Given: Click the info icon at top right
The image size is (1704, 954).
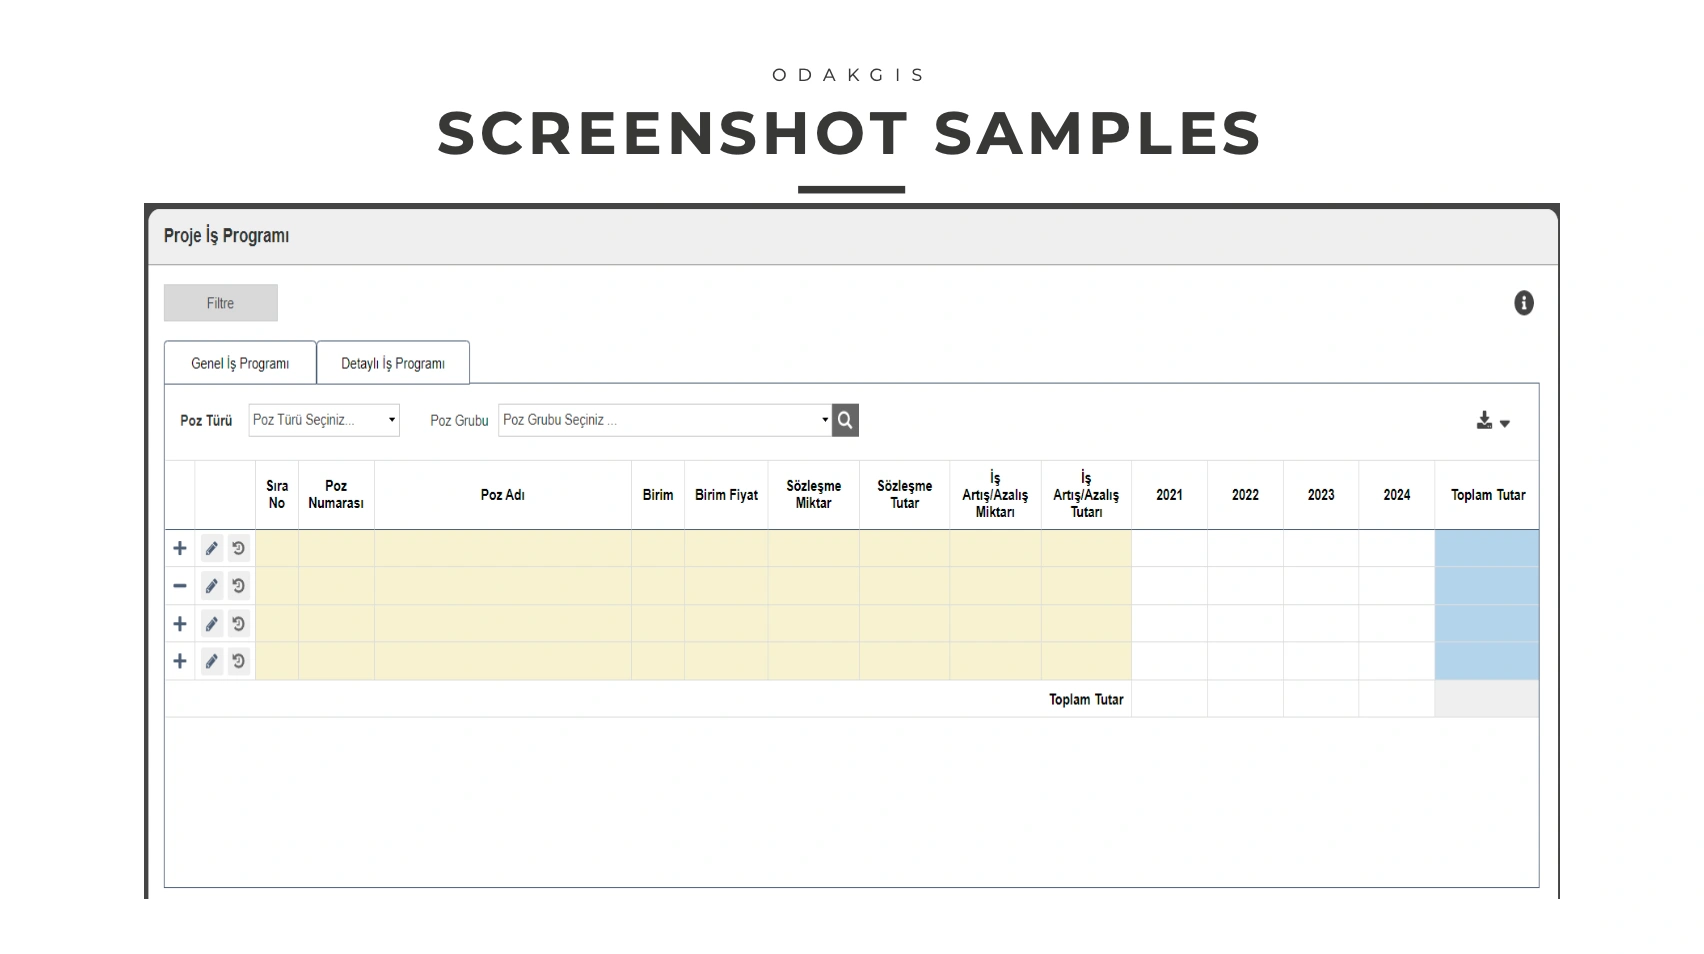Looking at the screenshot, I should [1523, 303].
